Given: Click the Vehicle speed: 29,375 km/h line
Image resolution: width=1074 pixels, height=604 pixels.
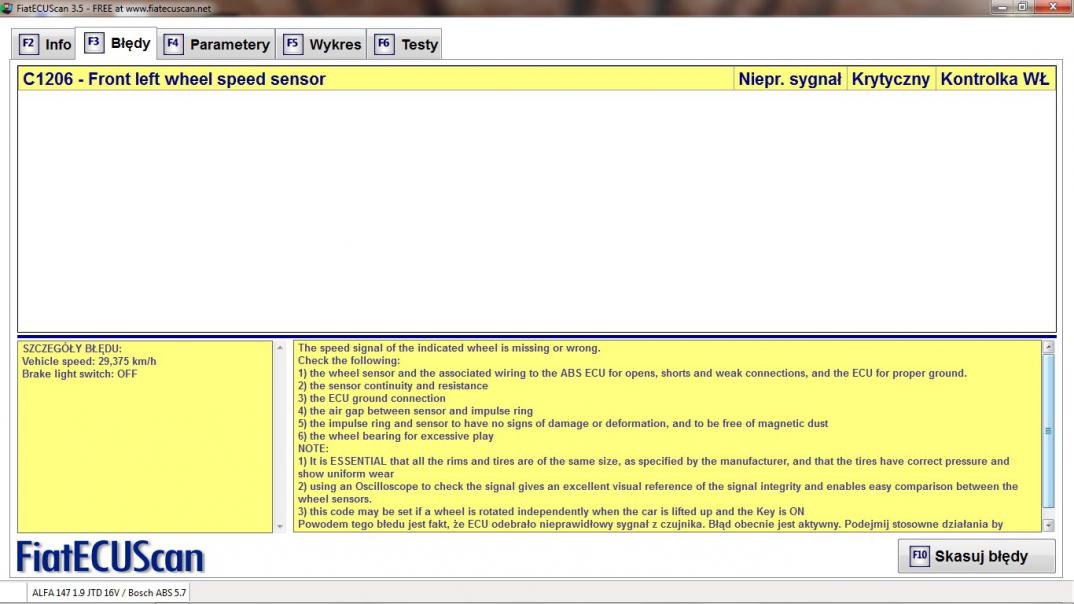Looking at the screenshot, I should pyautogui.click(x=89, y=361).
